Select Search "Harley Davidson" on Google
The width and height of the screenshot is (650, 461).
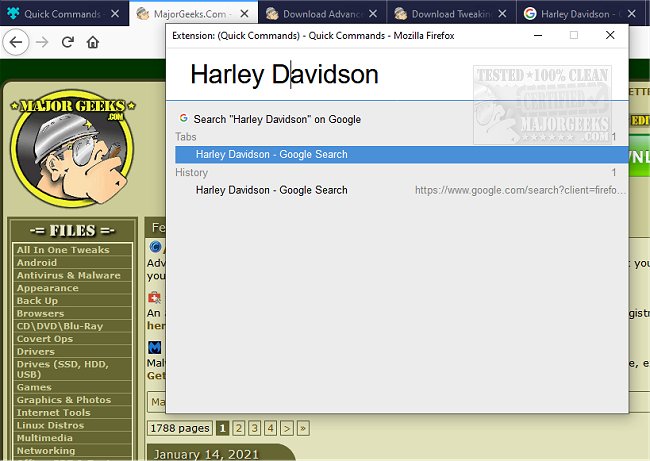277,119
